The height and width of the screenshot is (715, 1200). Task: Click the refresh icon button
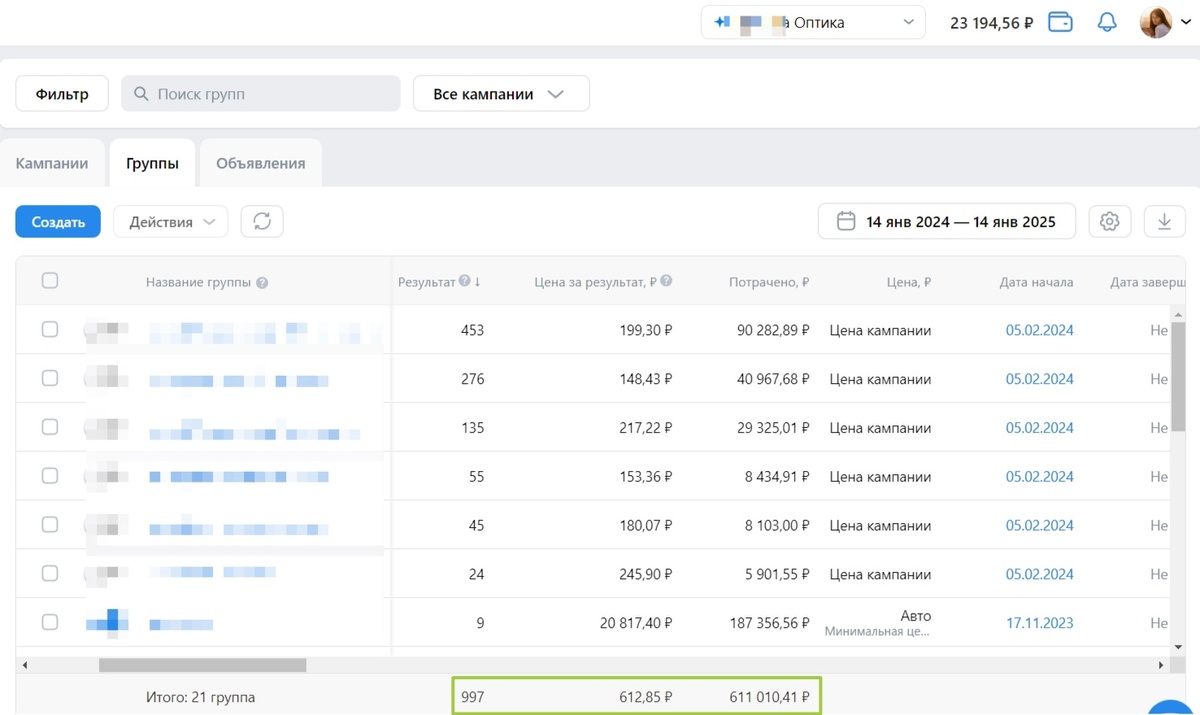[x=262, y=221]
